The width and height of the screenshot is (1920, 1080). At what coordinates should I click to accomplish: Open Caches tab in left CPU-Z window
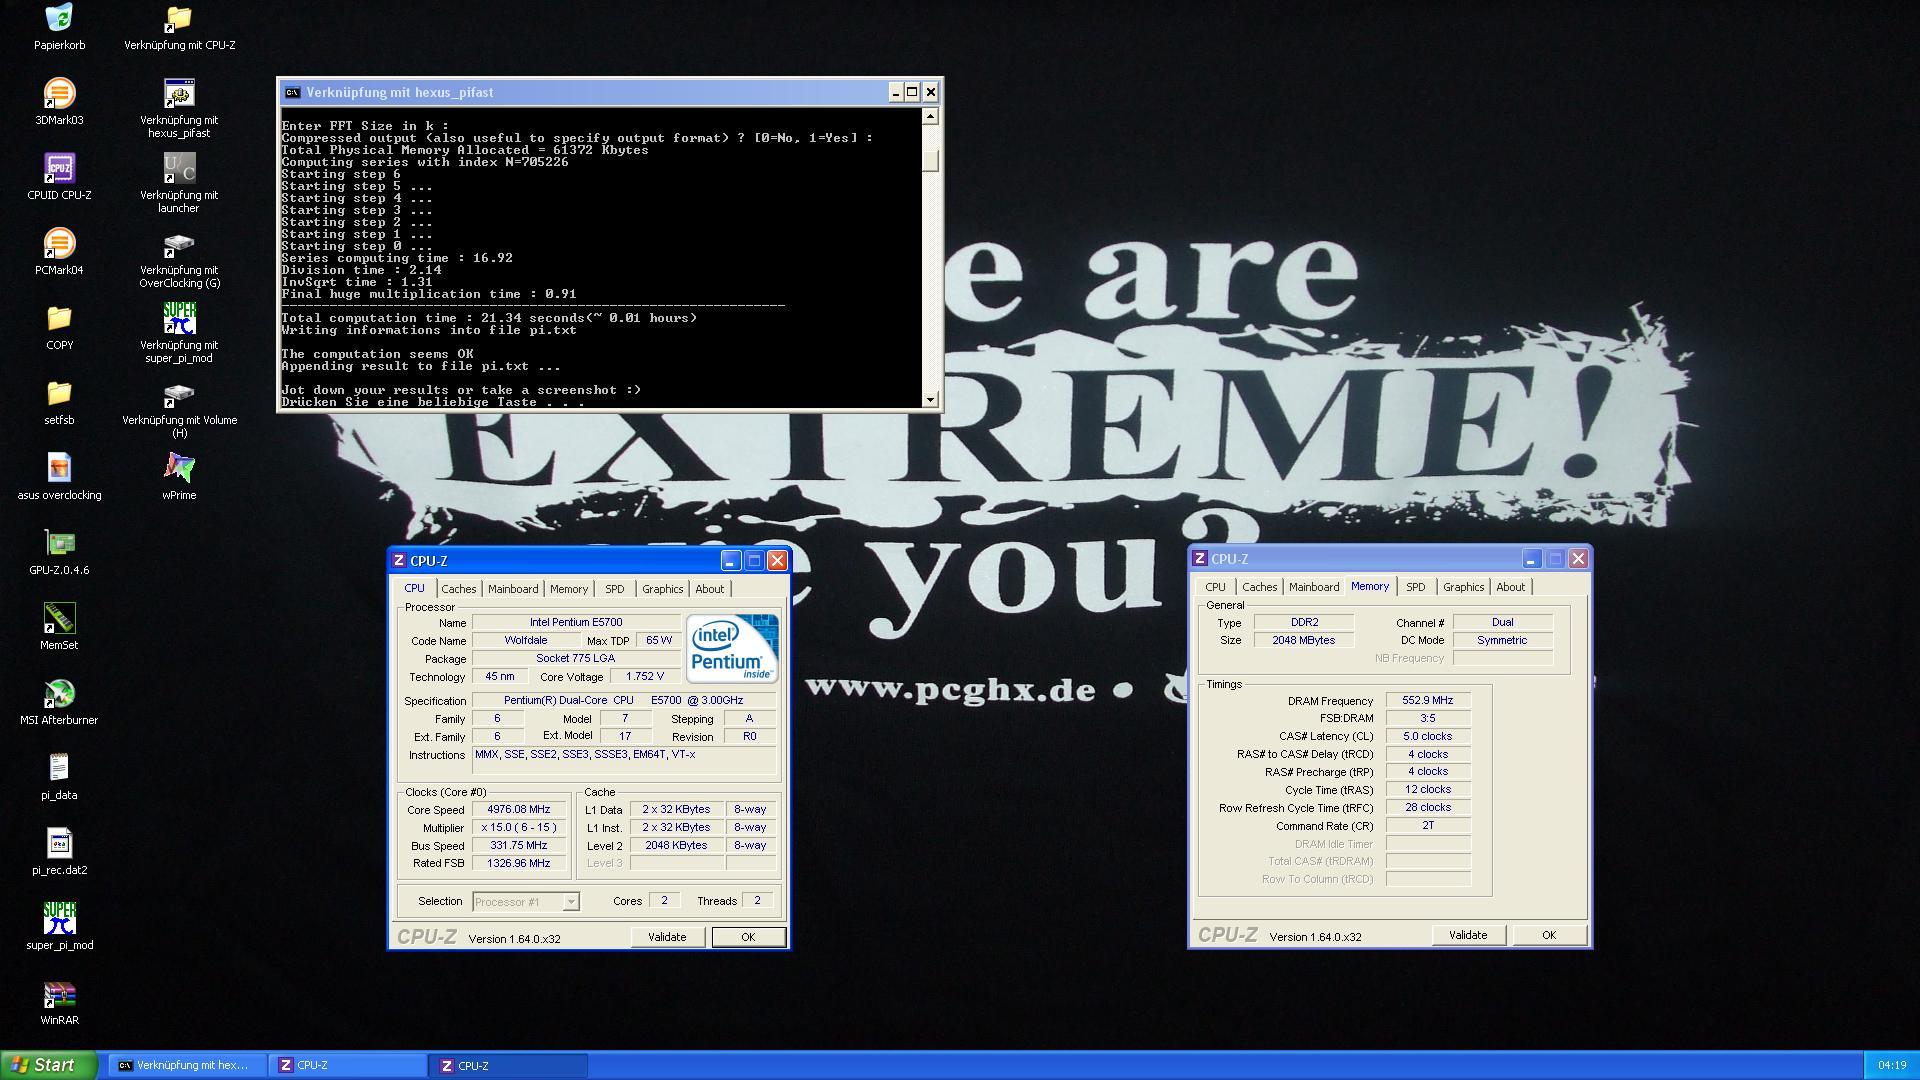459,589
